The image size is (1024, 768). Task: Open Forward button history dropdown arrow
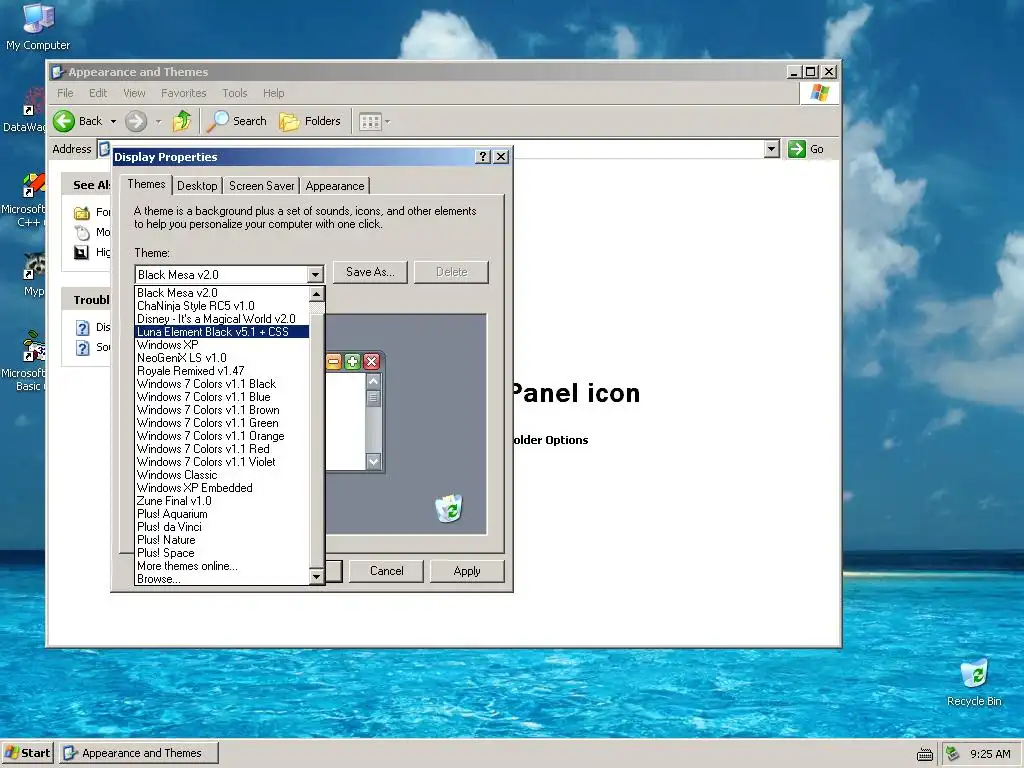158,121
